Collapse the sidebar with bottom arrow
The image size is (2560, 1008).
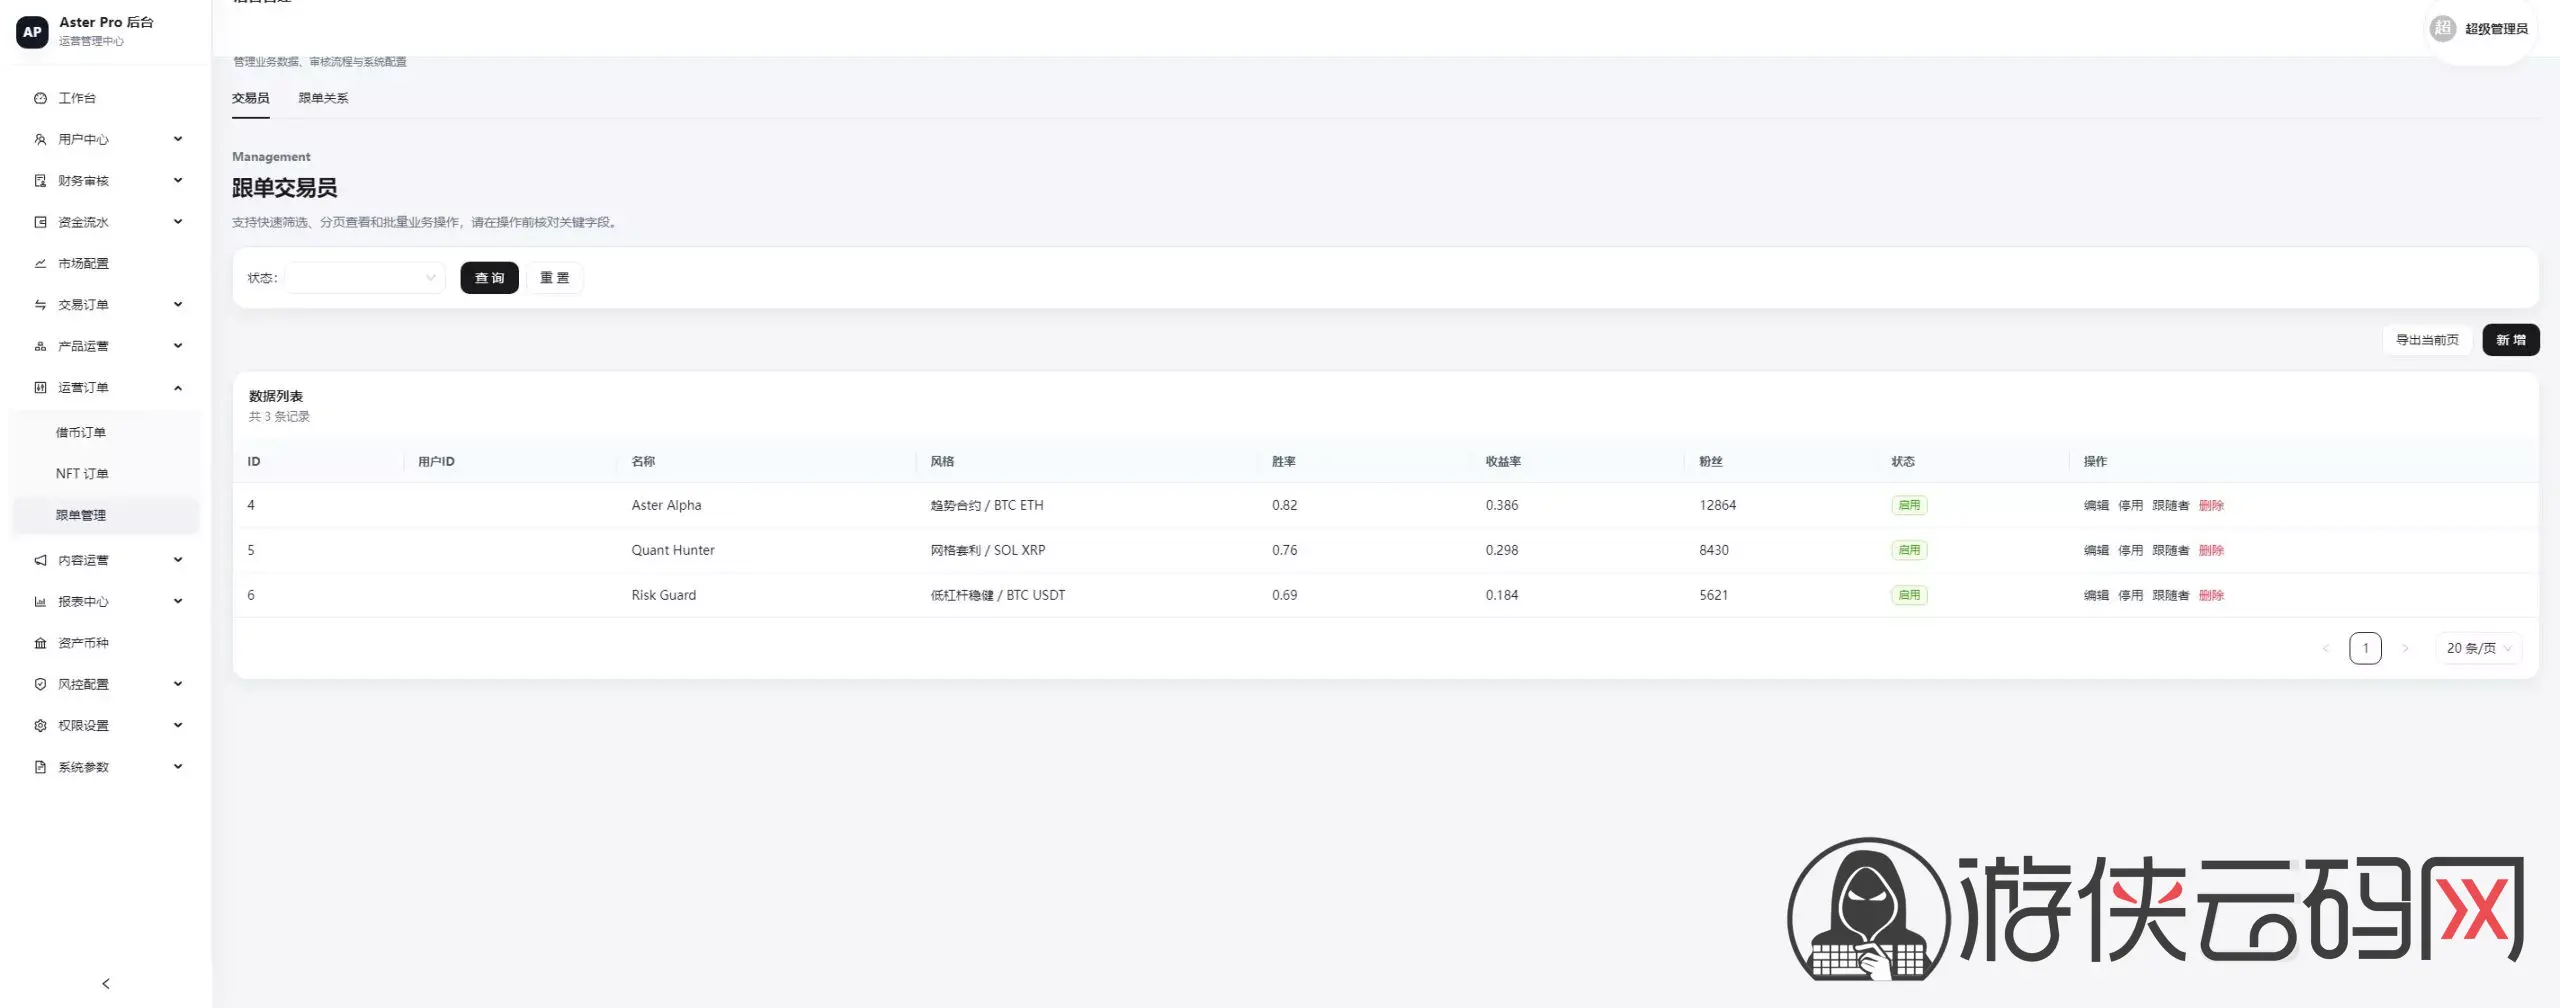click(106, 984)
